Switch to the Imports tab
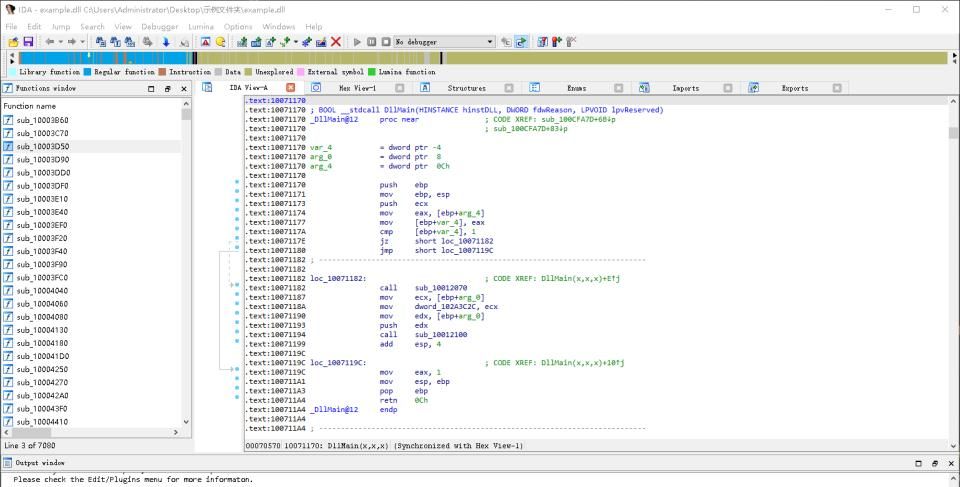Viewport: 960px width, 487px height. pyautogui.click(x=685, y=88)
